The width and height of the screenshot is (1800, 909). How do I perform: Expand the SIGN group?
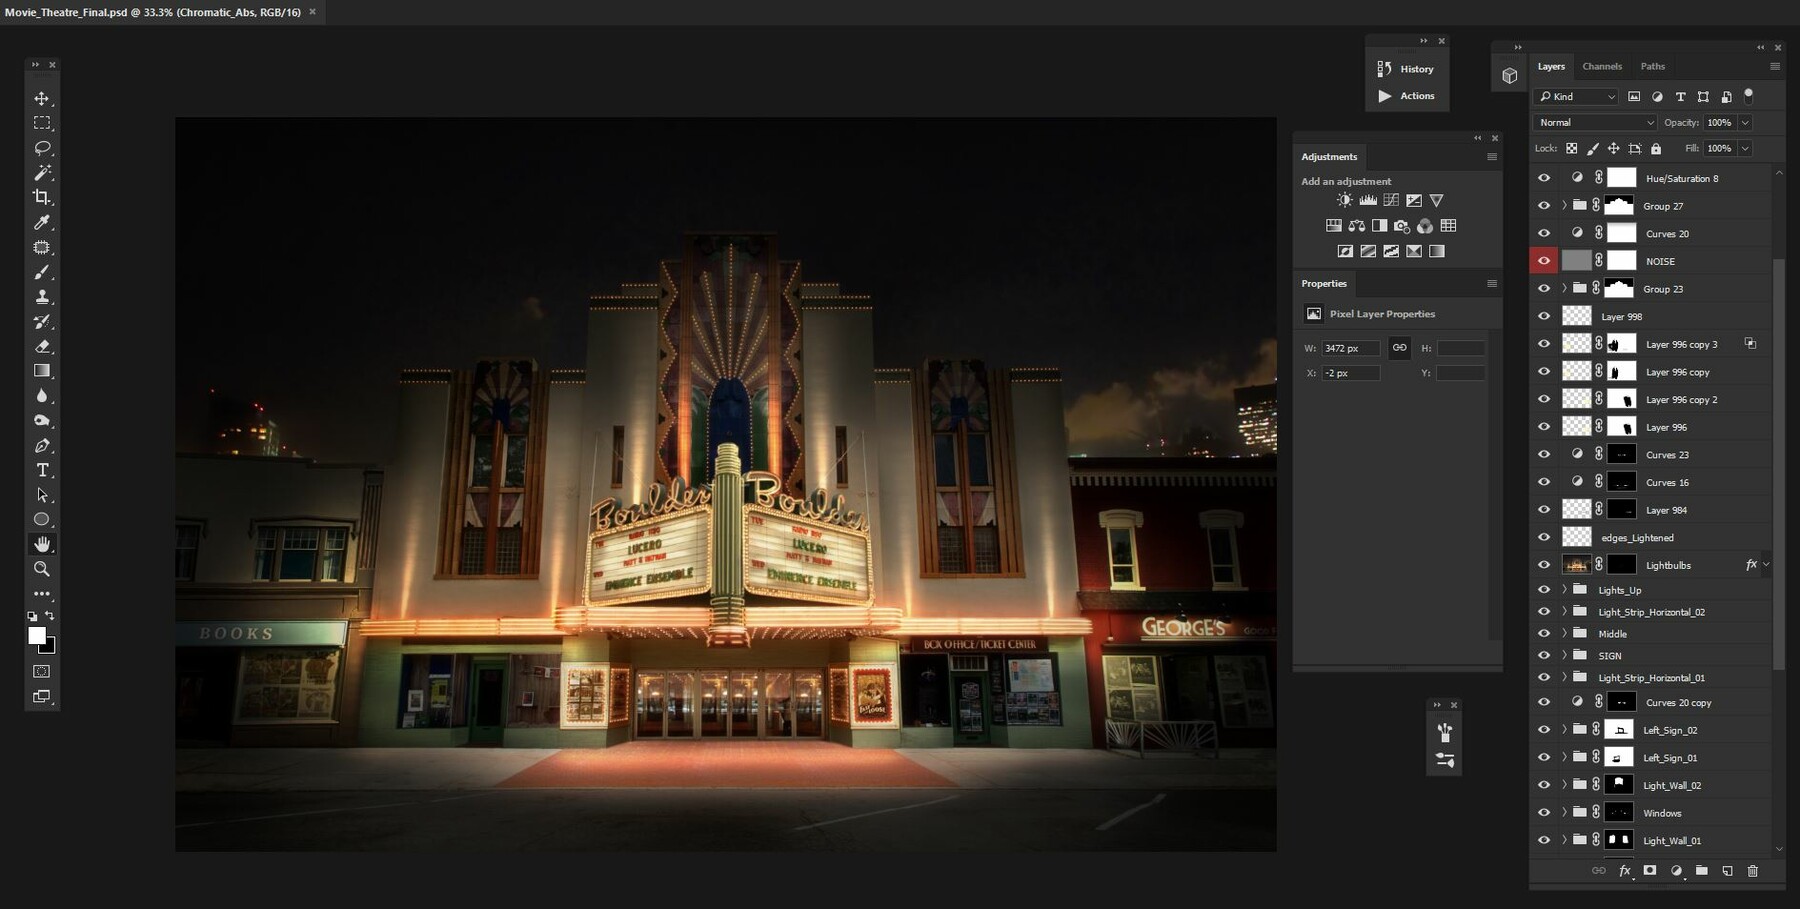click(1563, 655)
